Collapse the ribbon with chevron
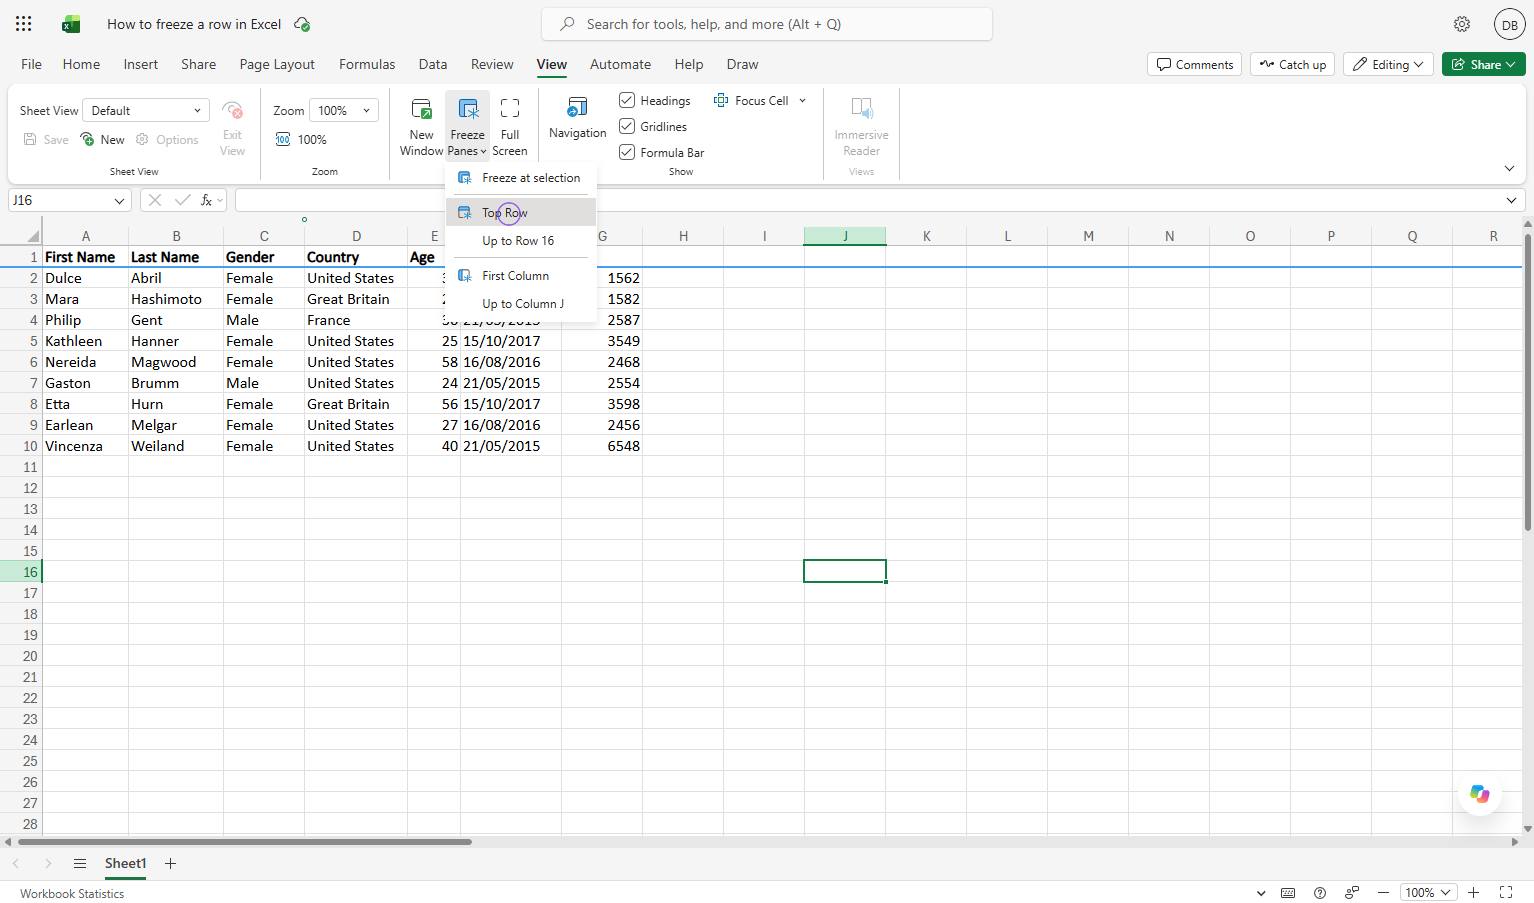The image size is (1534, 903). coord(1509,168)
